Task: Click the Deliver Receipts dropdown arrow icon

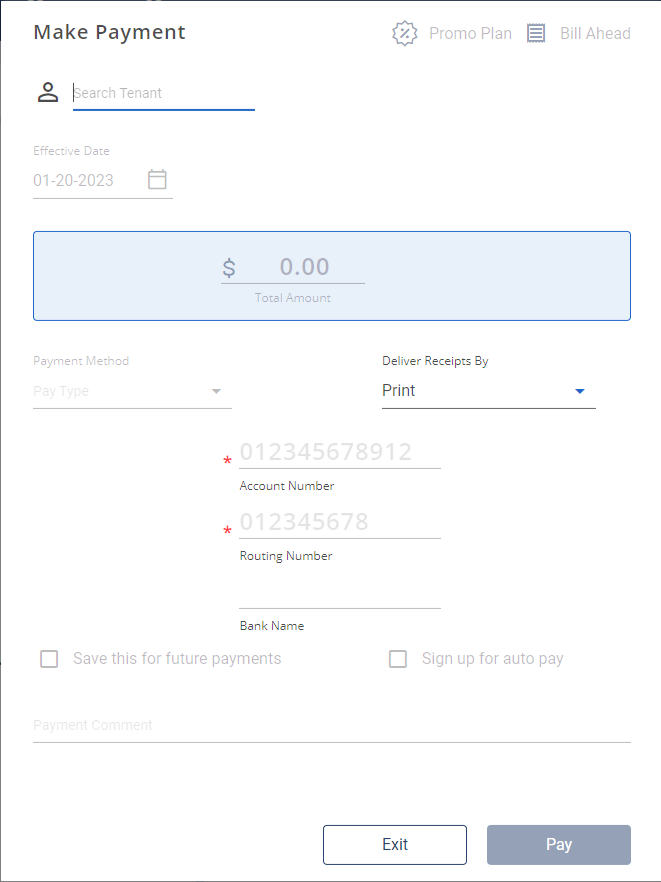Action: (580, 392)
